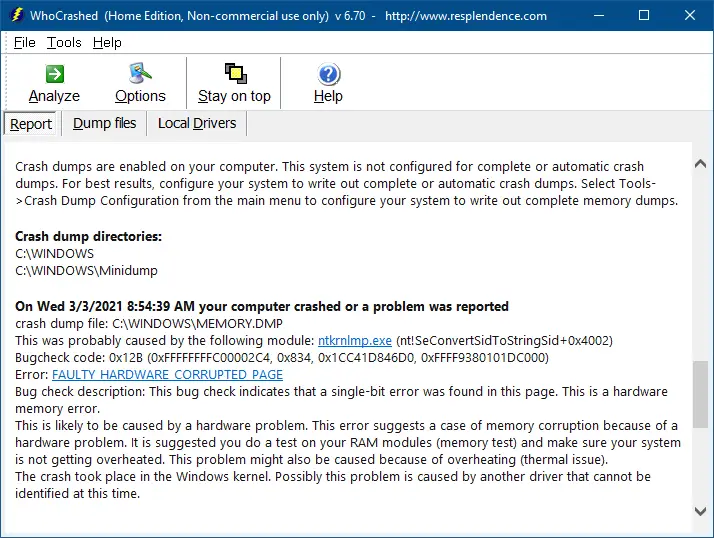The image size is (714, 538).
Task: Click the green Analyze arrow icon
Action: coord(55,74)
